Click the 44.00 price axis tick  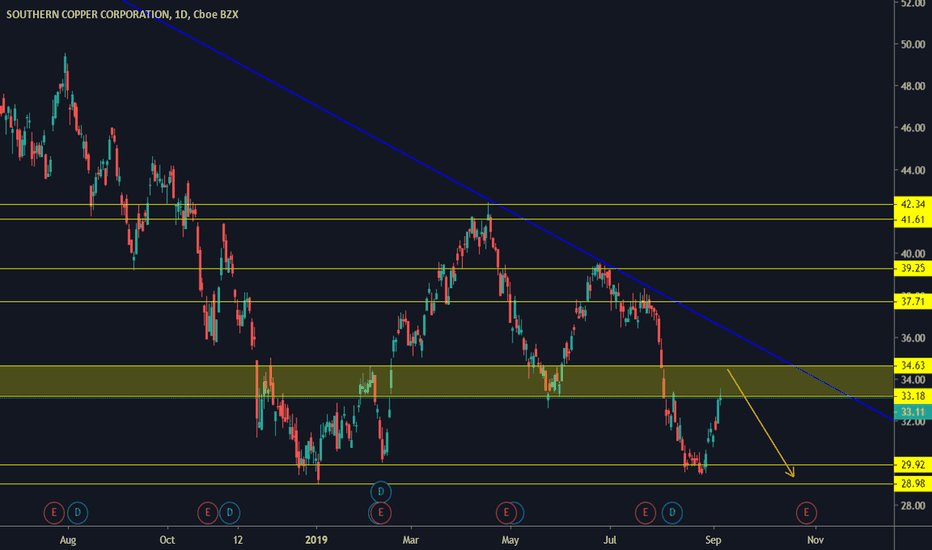[x=913, y=170]
